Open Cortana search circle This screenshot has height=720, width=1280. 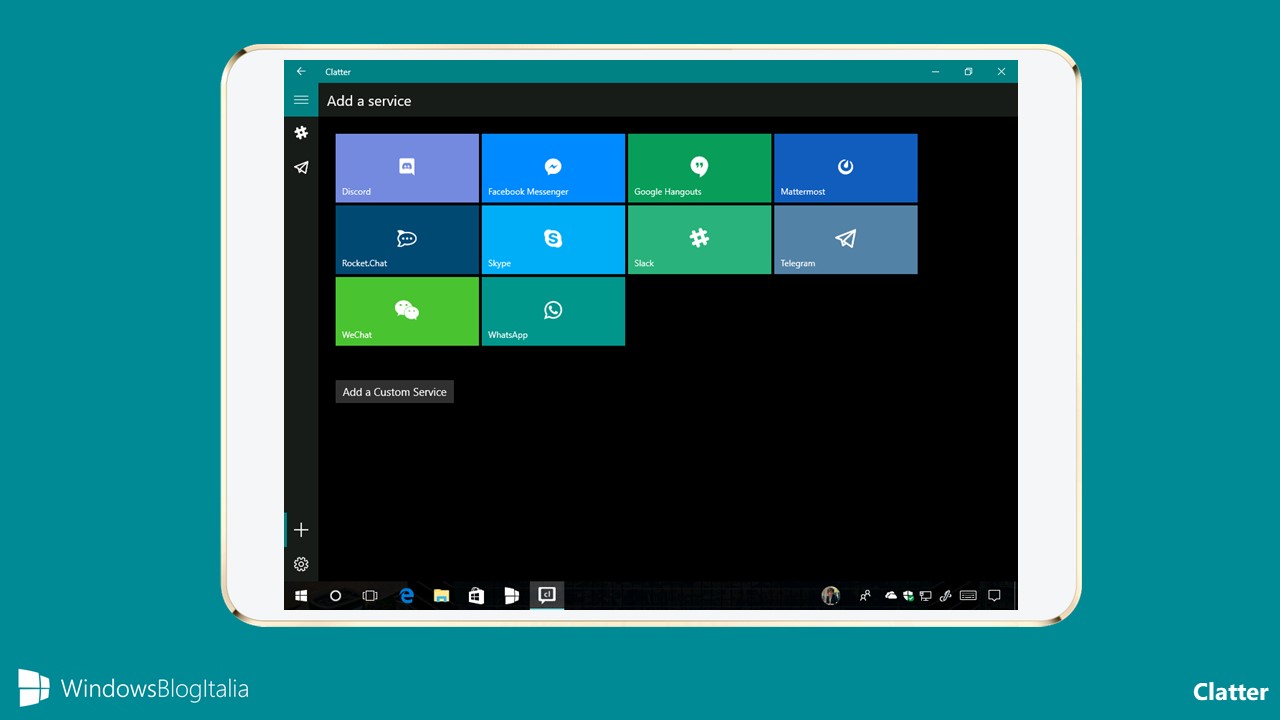336,596
